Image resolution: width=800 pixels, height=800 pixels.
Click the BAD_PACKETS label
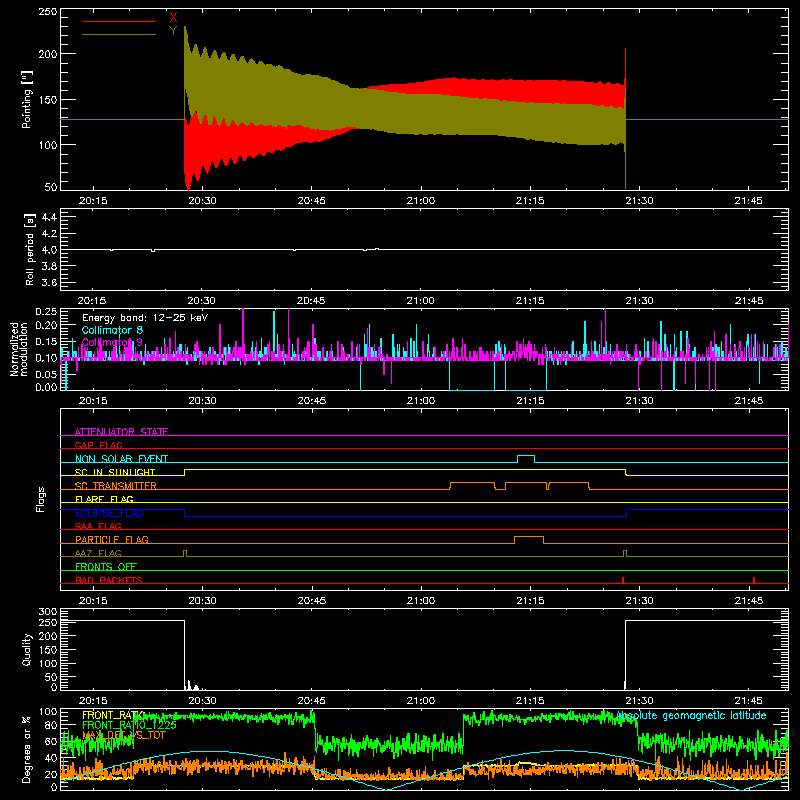109,580
